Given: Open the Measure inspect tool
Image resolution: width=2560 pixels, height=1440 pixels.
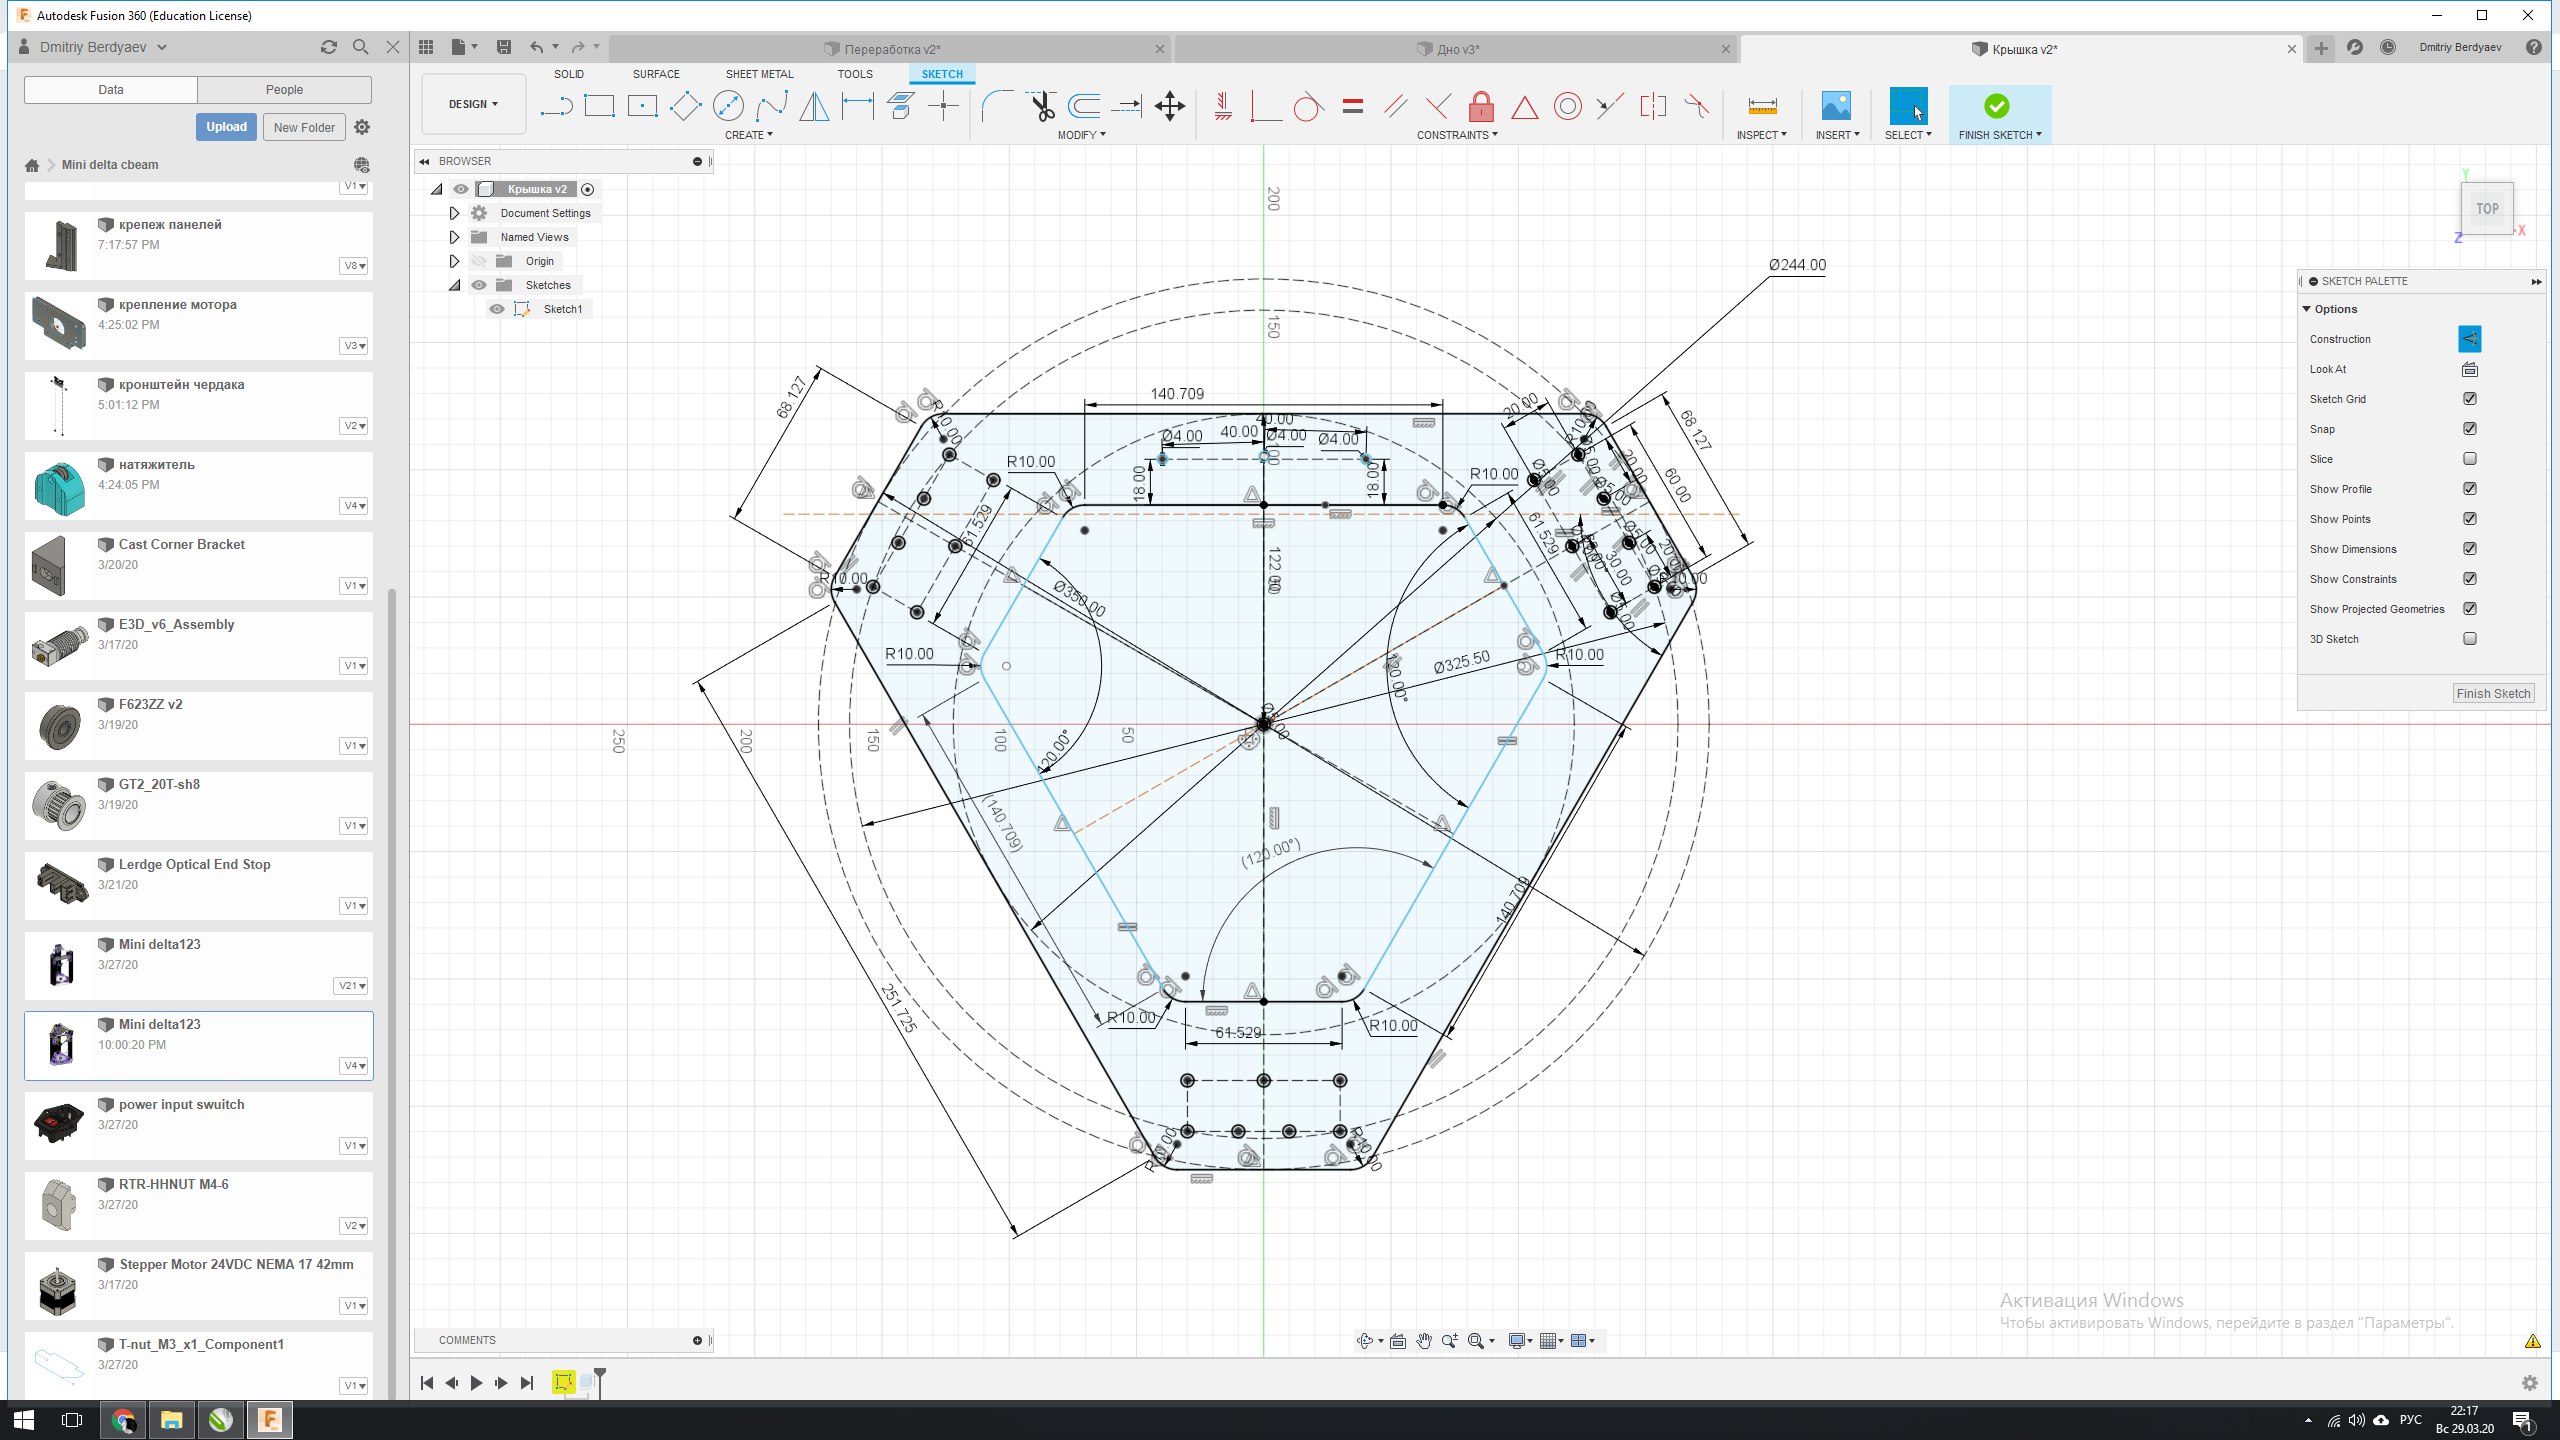Looking at the screenshot, I should click(1762, 106).
